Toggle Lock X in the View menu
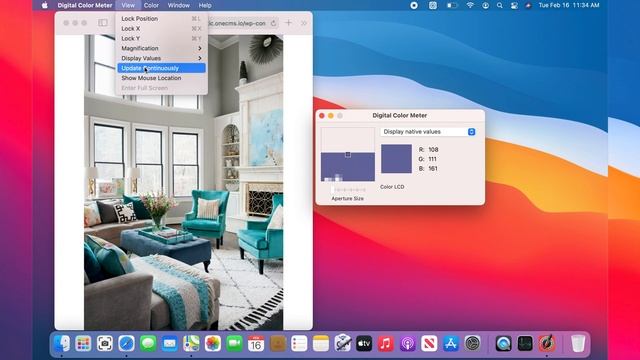The width and height of the screenshot is (640, 360). tap(162, 29)
